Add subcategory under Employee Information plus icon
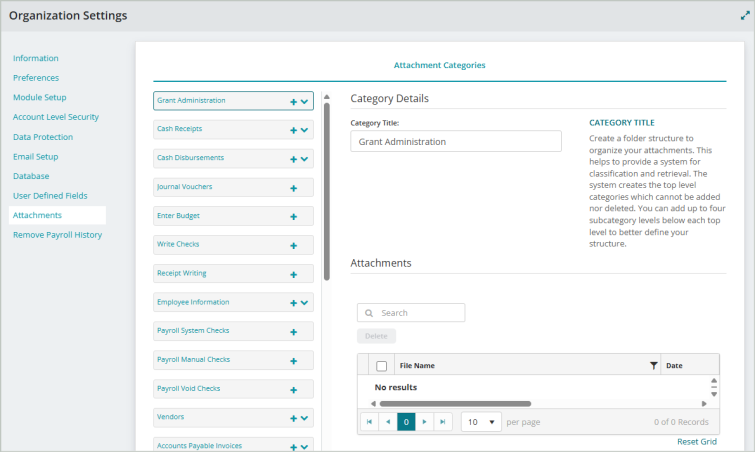The width and height of the screenshot is (755, 452). (x=293, y=303)
